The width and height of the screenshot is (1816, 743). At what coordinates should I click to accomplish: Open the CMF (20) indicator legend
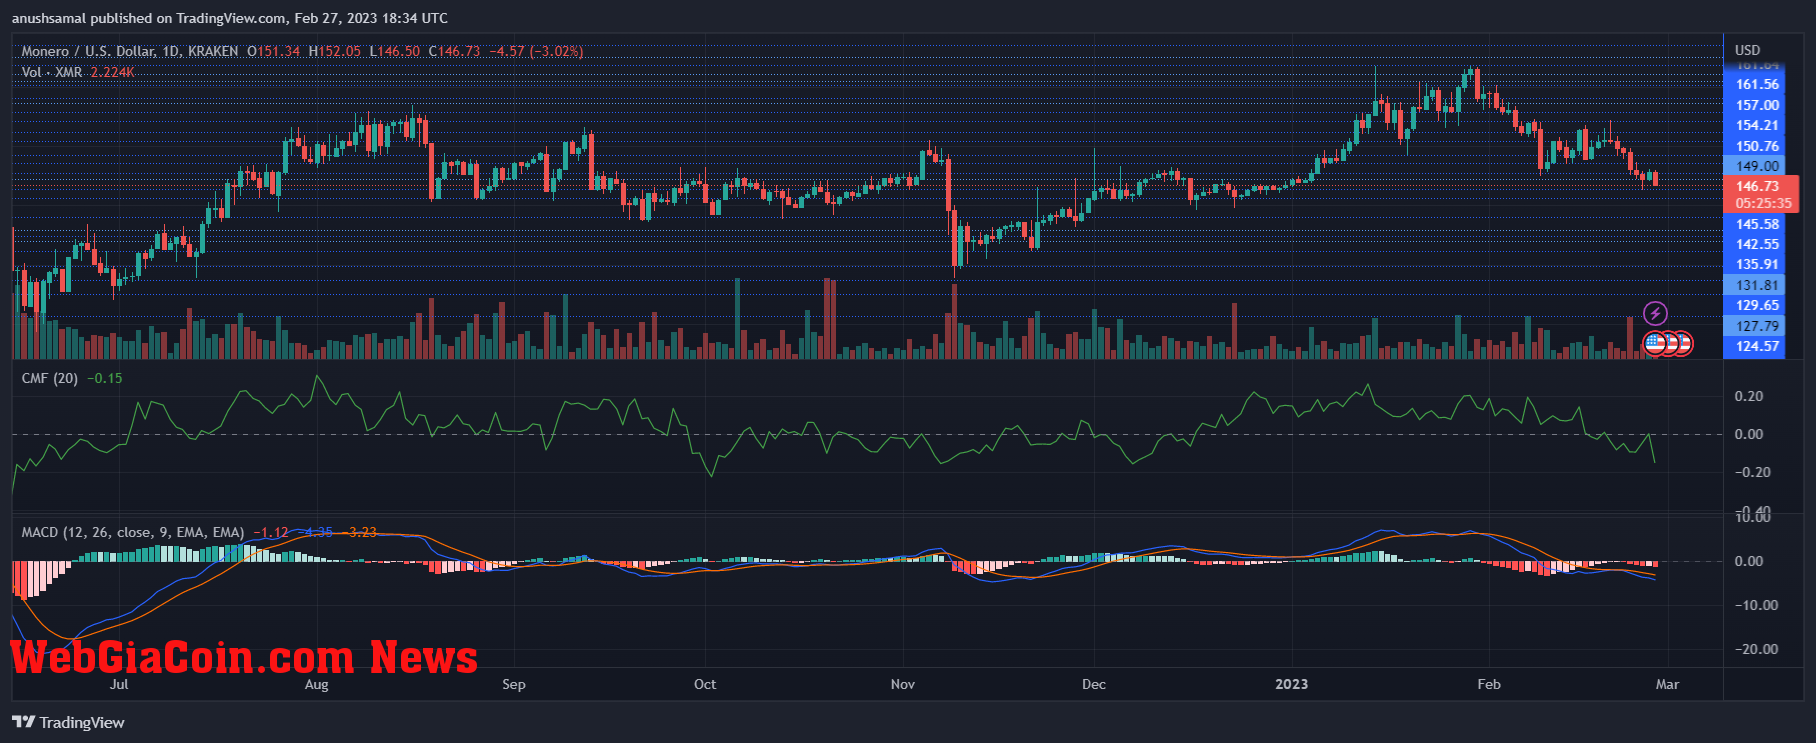coord(50,378)
